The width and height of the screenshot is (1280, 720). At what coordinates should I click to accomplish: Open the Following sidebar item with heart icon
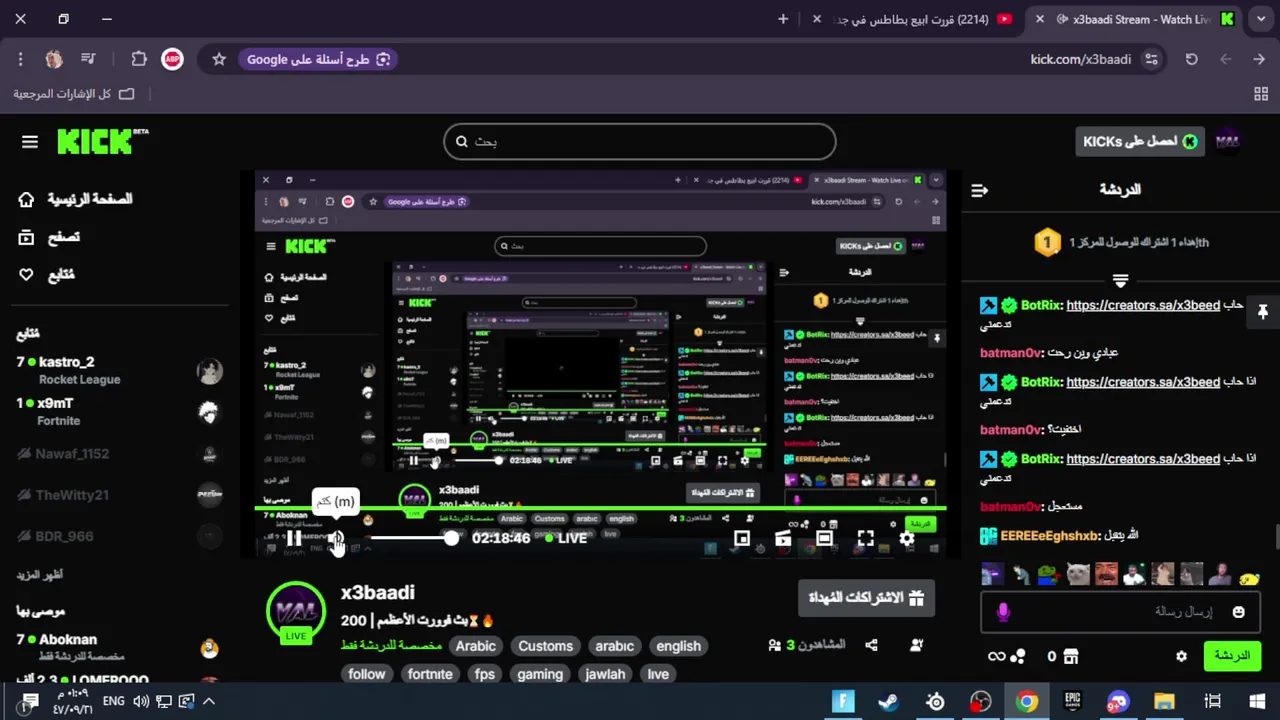(x=47, y=275)
